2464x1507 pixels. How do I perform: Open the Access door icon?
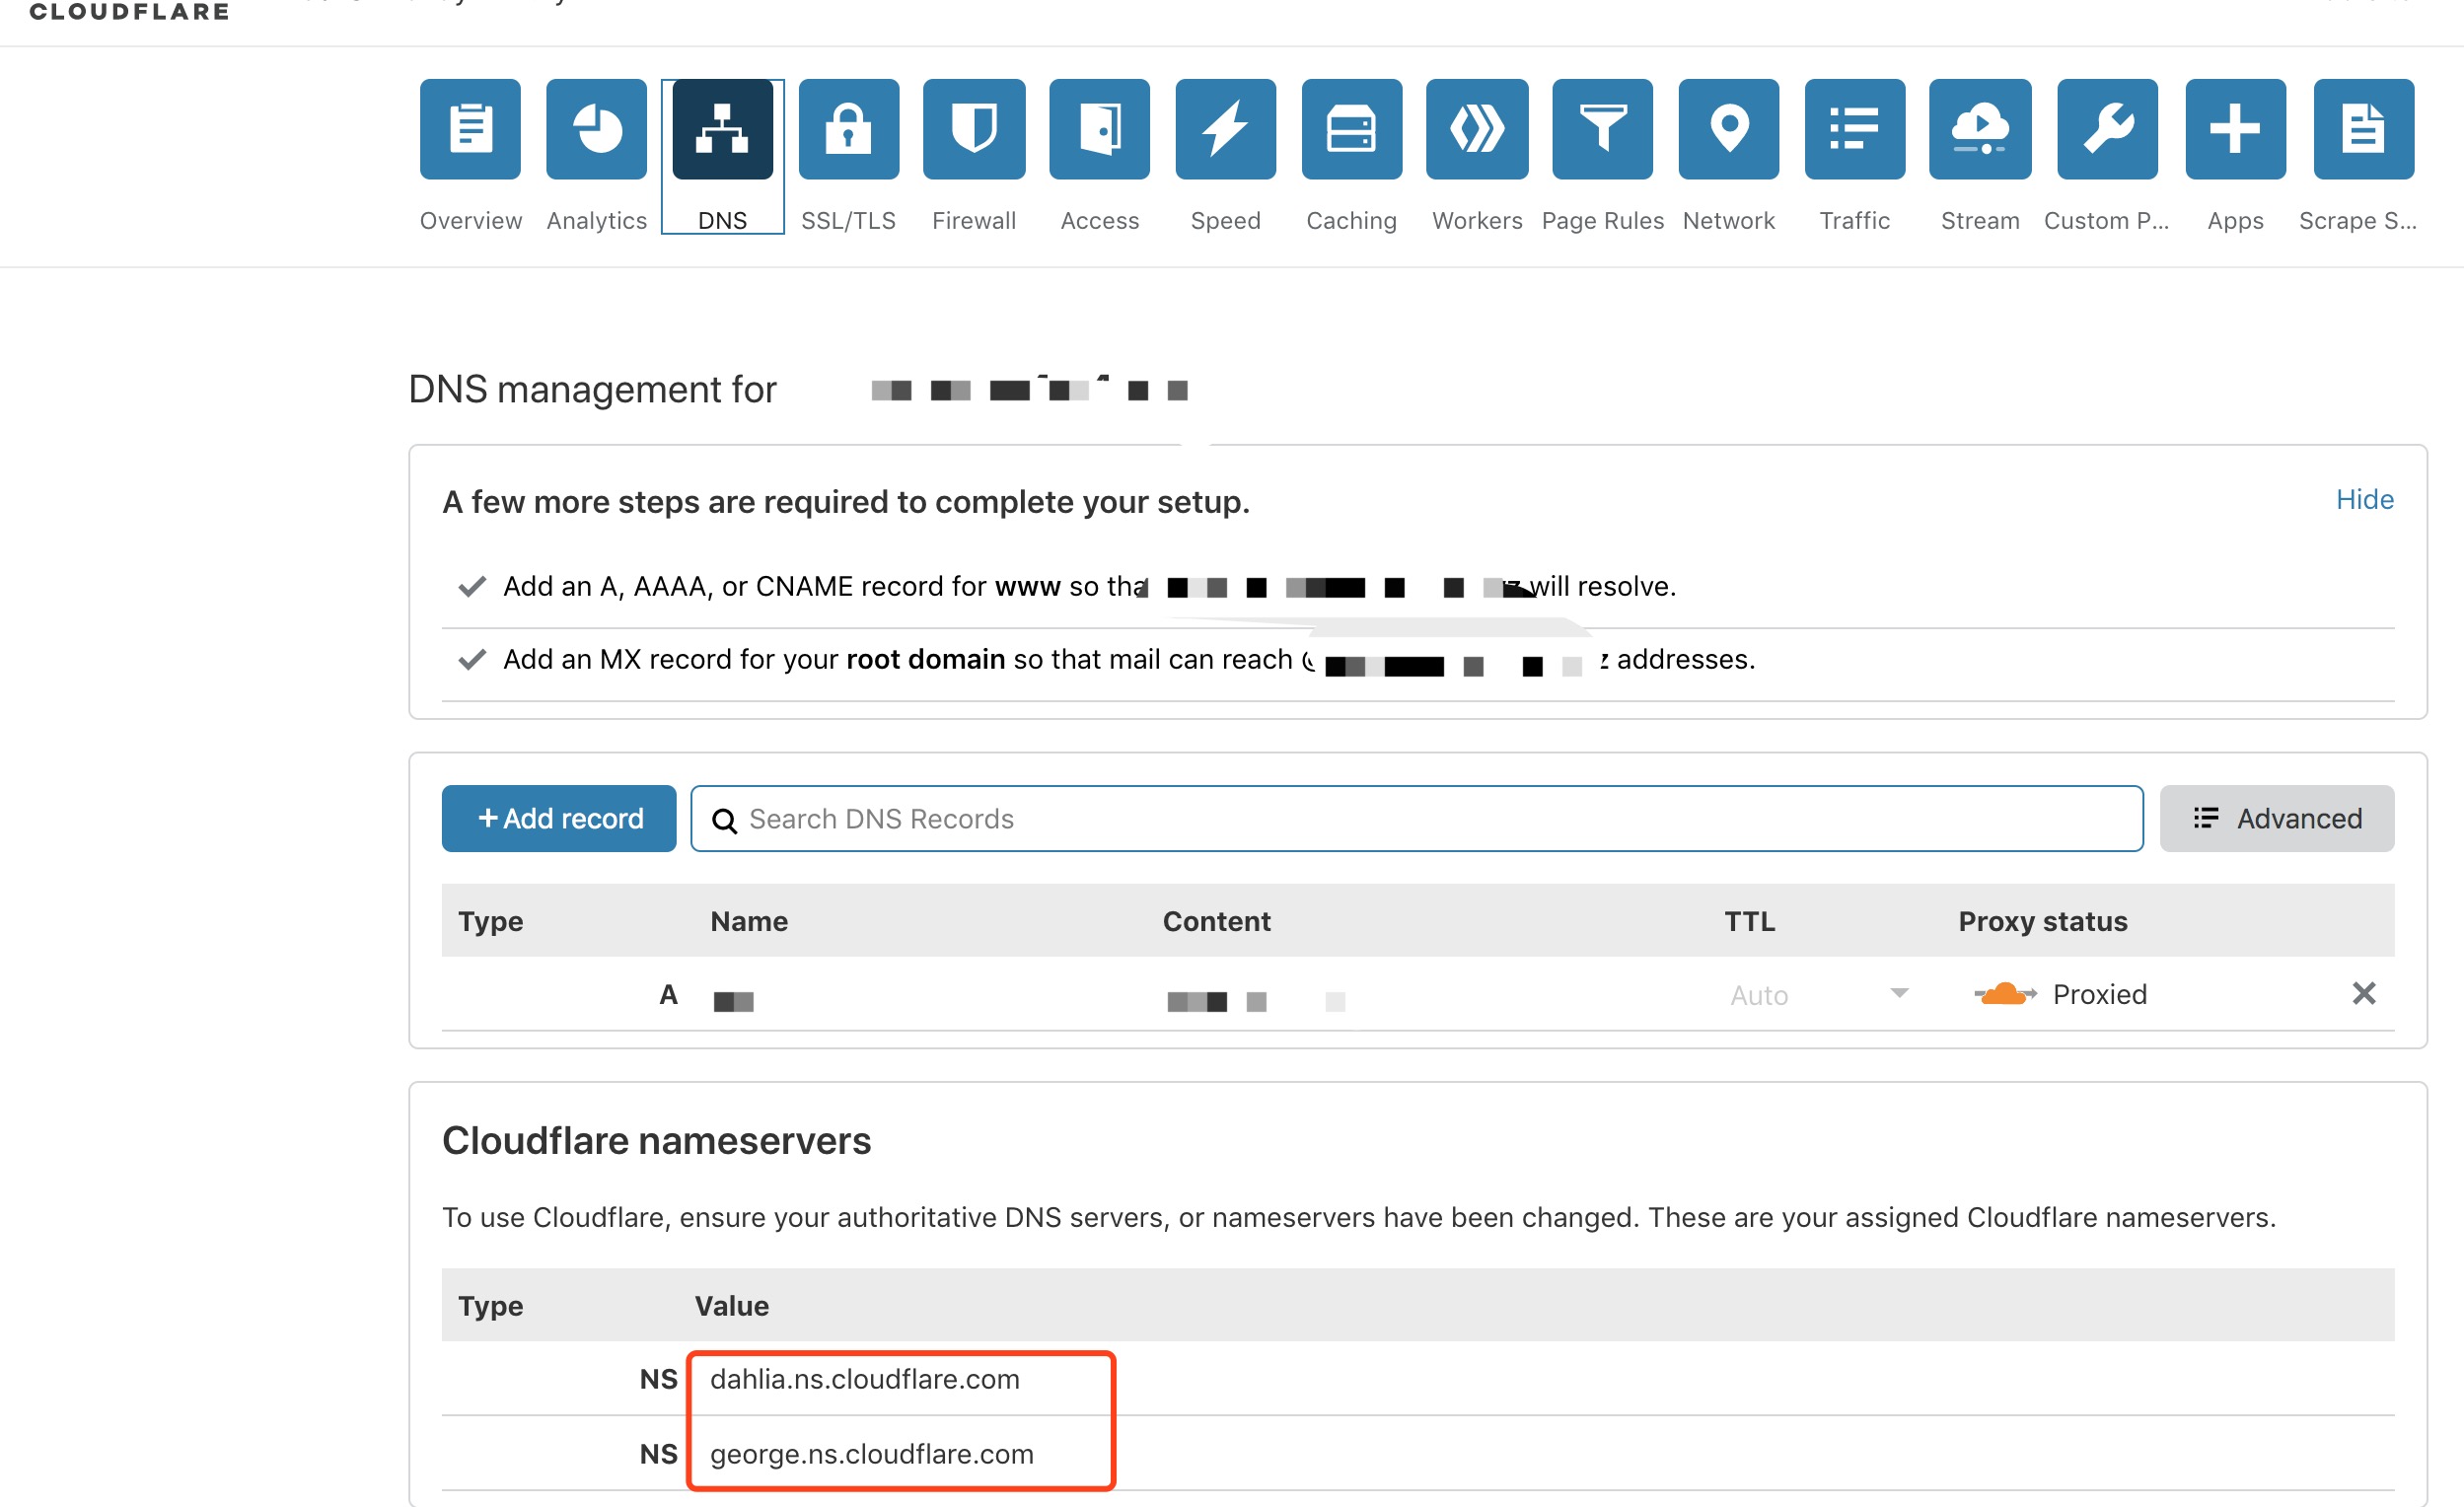[1099, 129]
